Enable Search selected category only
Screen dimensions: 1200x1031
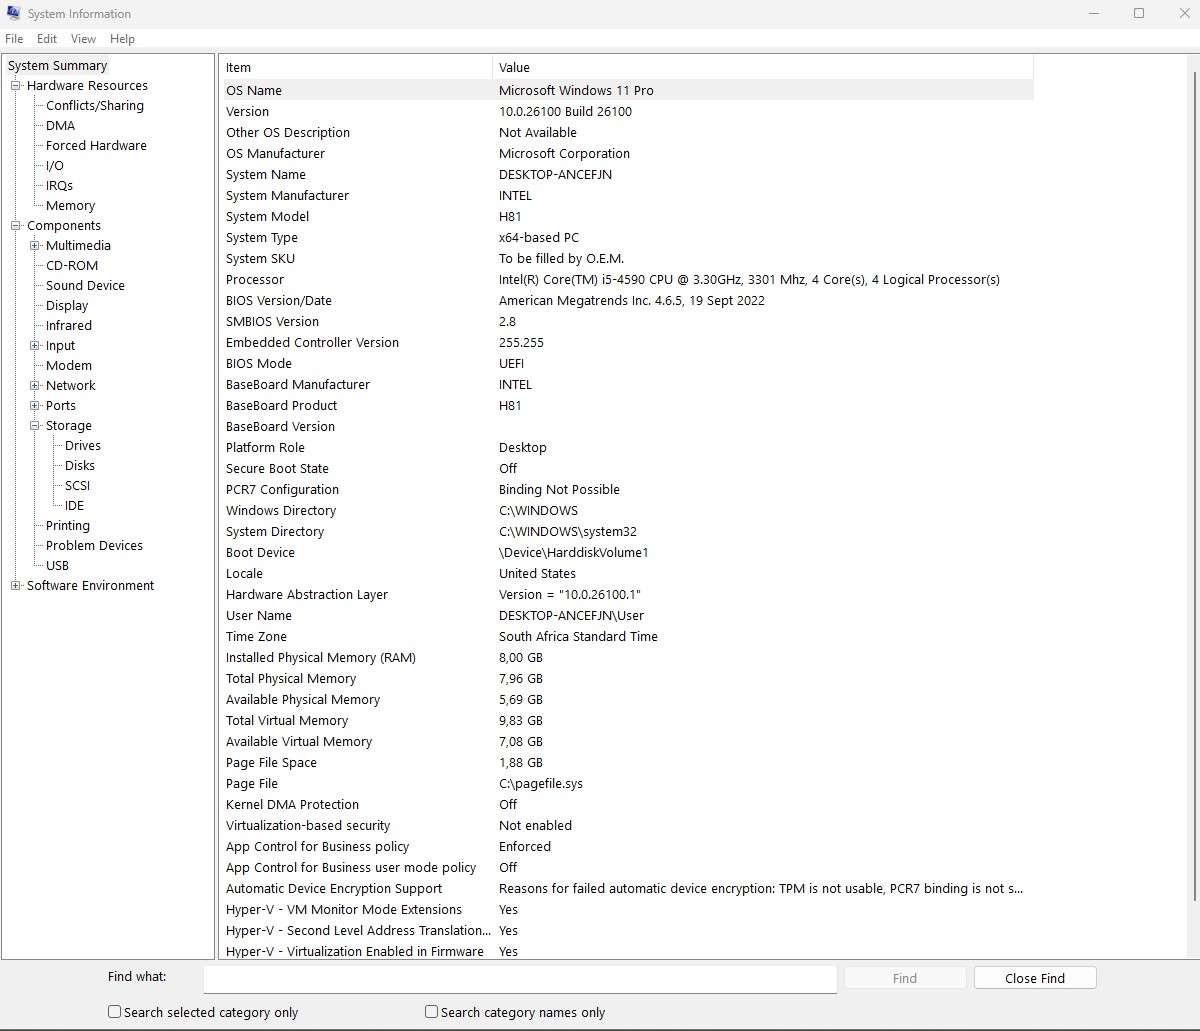point(113,1012)
